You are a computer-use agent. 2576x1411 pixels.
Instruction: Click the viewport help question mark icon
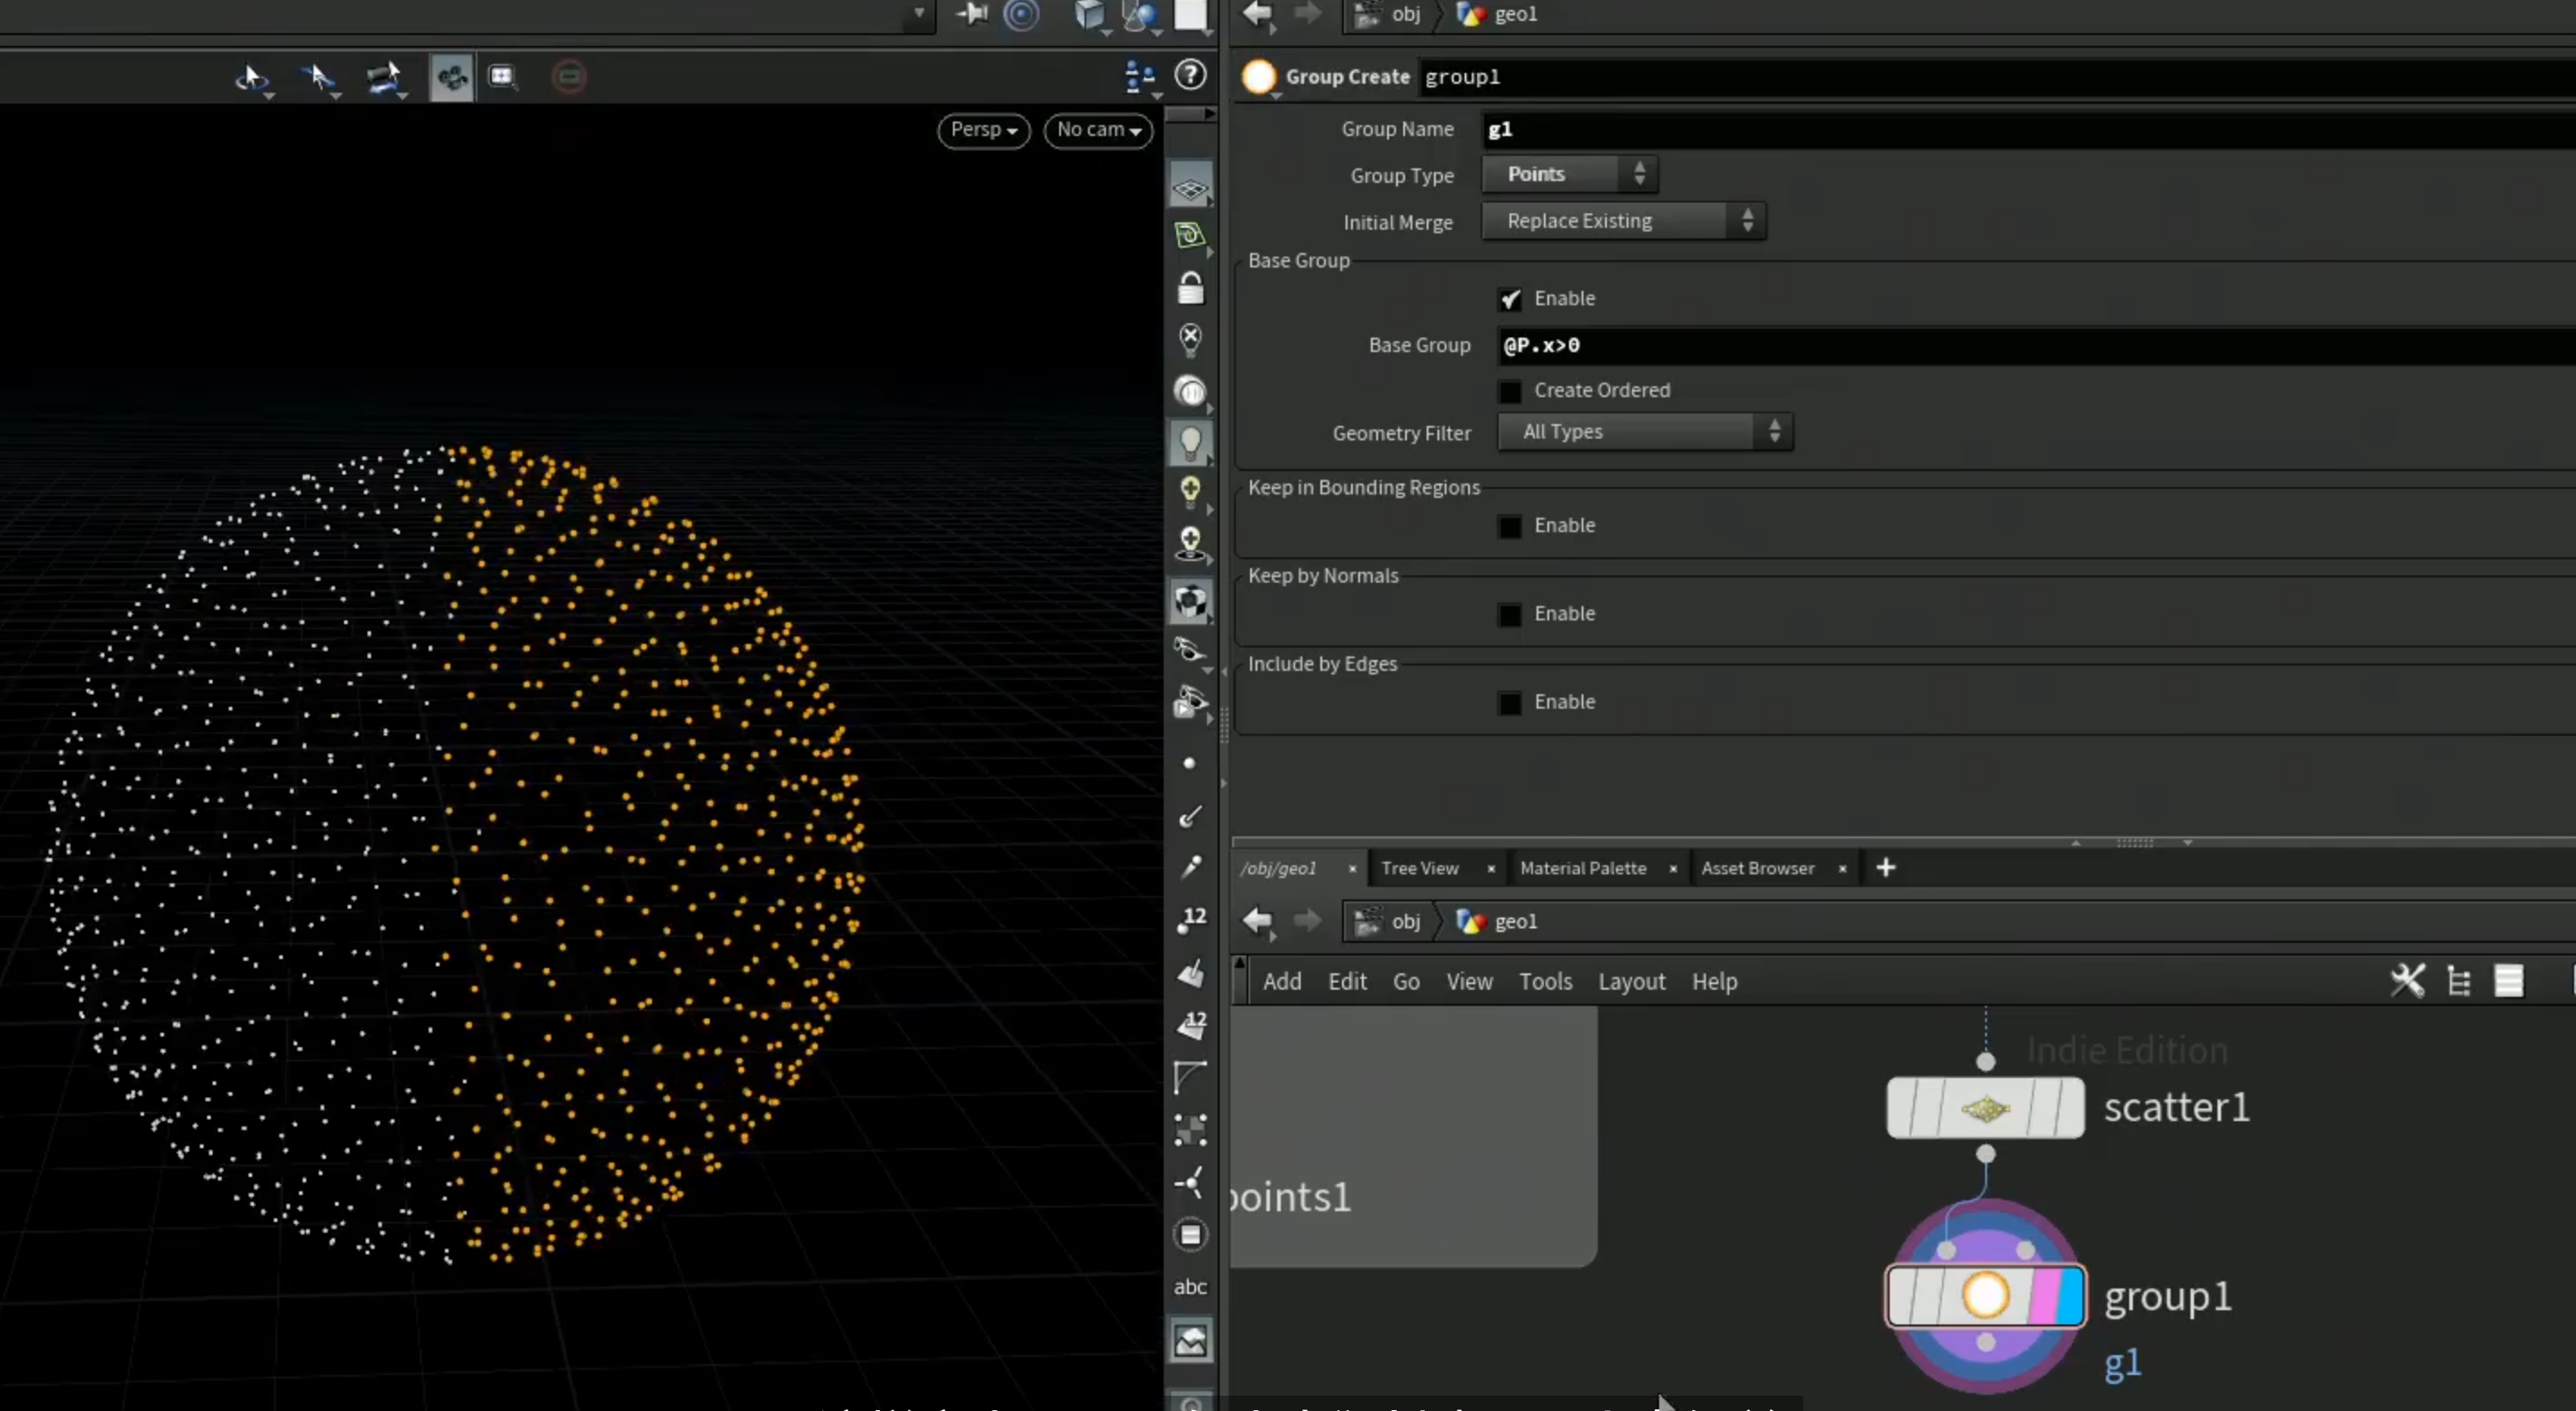1190,75
